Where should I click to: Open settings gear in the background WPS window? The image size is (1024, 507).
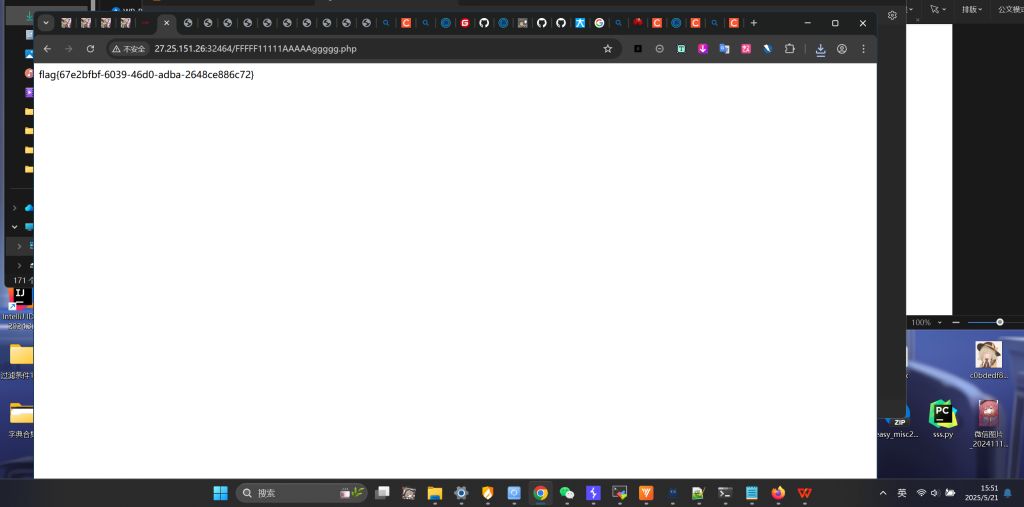[x=892, y=15]
